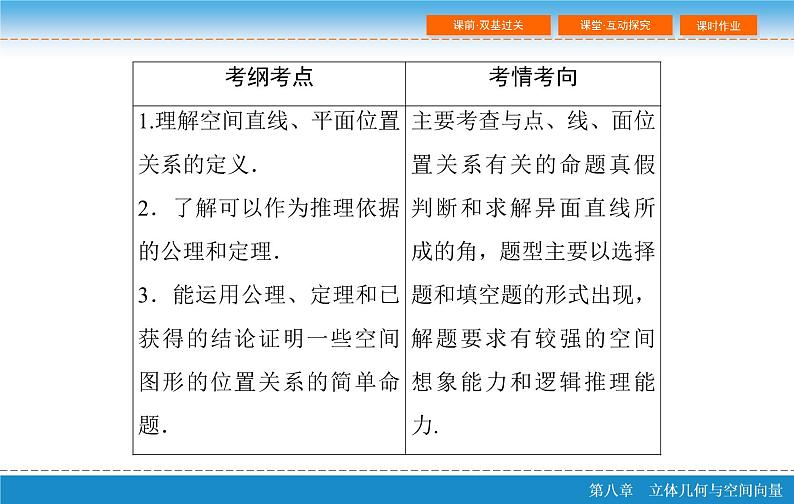Click the line 1.理解空间直线、平面位置
The image size is (794, 504).
pyautogui.click(x=269, y=121)
